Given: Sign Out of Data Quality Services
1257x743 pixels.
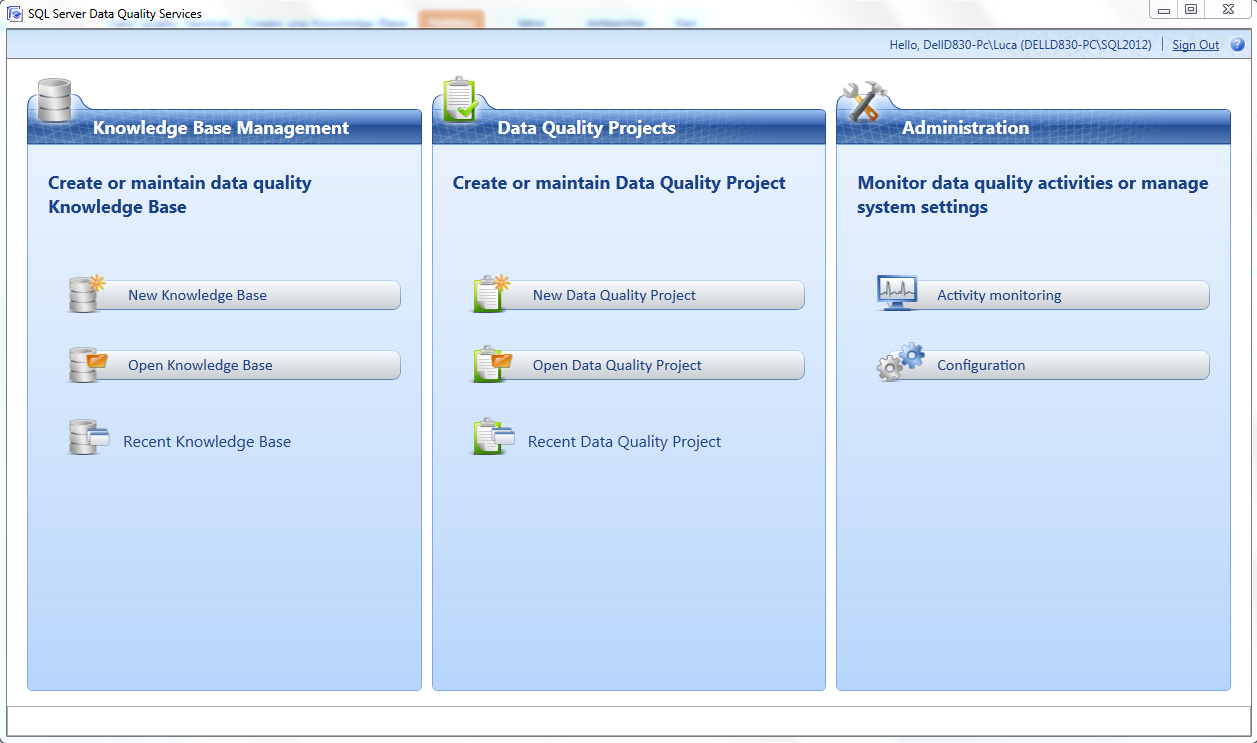Looking at the screenshot, I should pos(1195,44).
